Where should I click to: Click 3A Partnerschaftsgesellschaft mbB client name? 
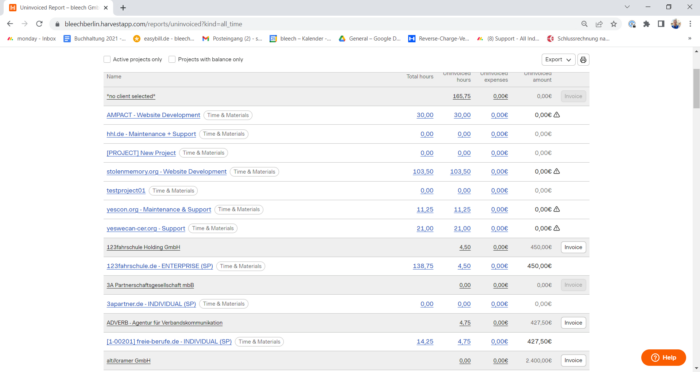pos(150,285)
